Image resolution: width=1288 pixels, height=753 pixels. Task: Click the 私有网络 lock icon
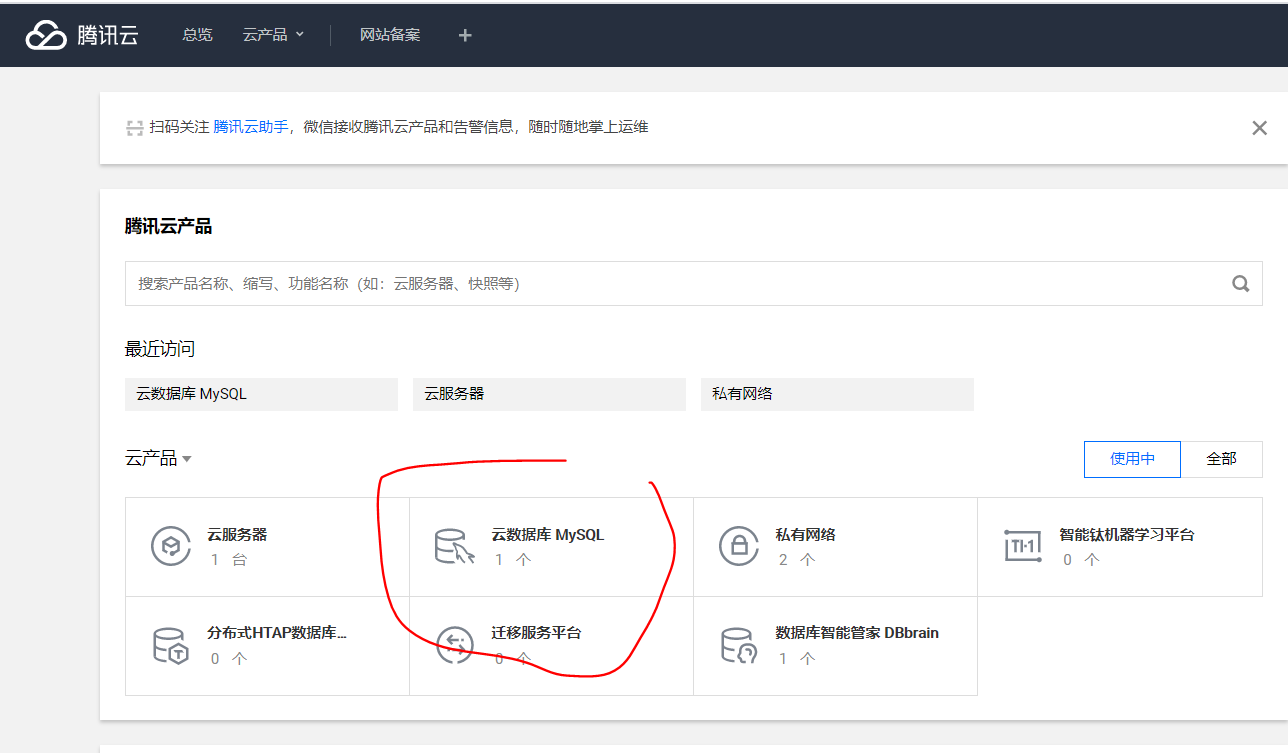(x=739, y=546)
